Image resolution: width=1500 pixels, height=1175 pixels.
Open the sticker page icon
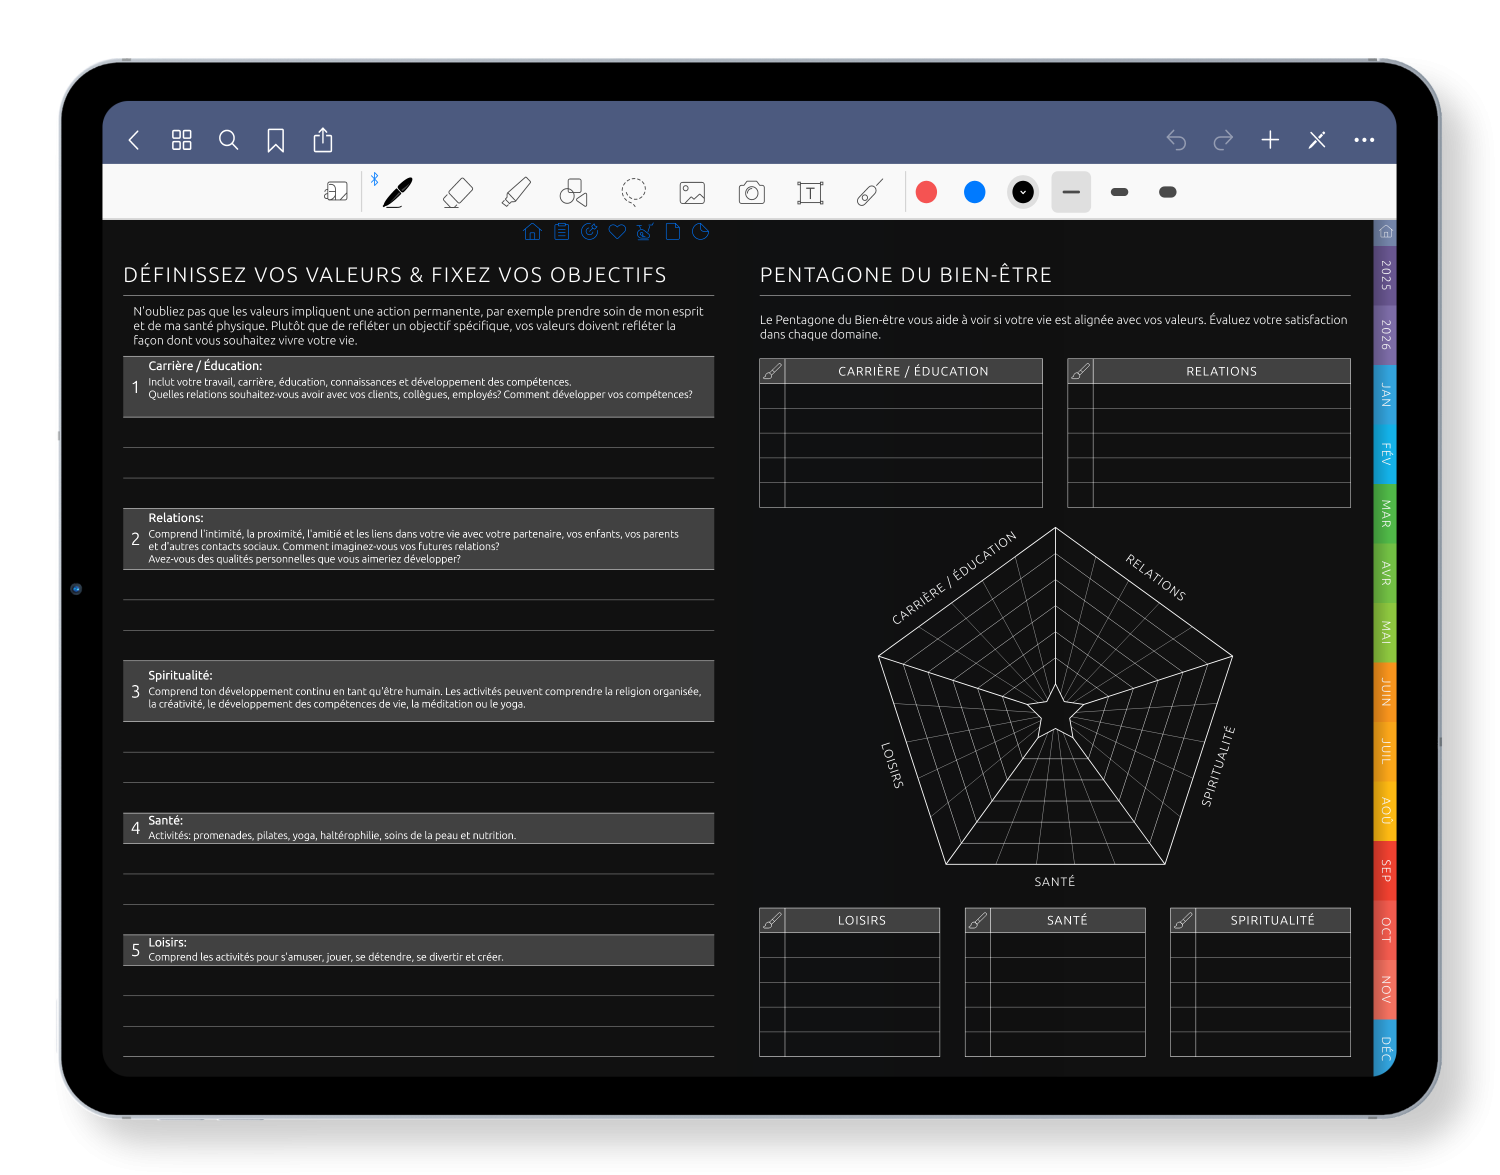click(701, 232)
